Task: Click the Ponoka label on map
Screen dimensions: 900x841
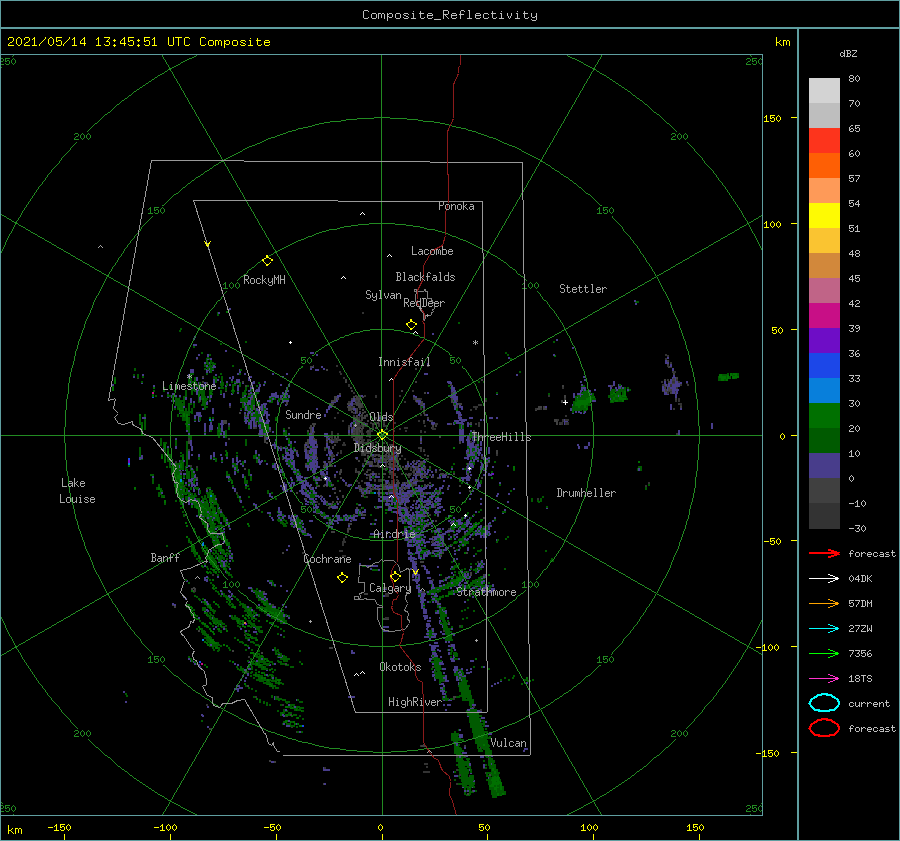Action: pyautogui.click(x=456, y=206)
